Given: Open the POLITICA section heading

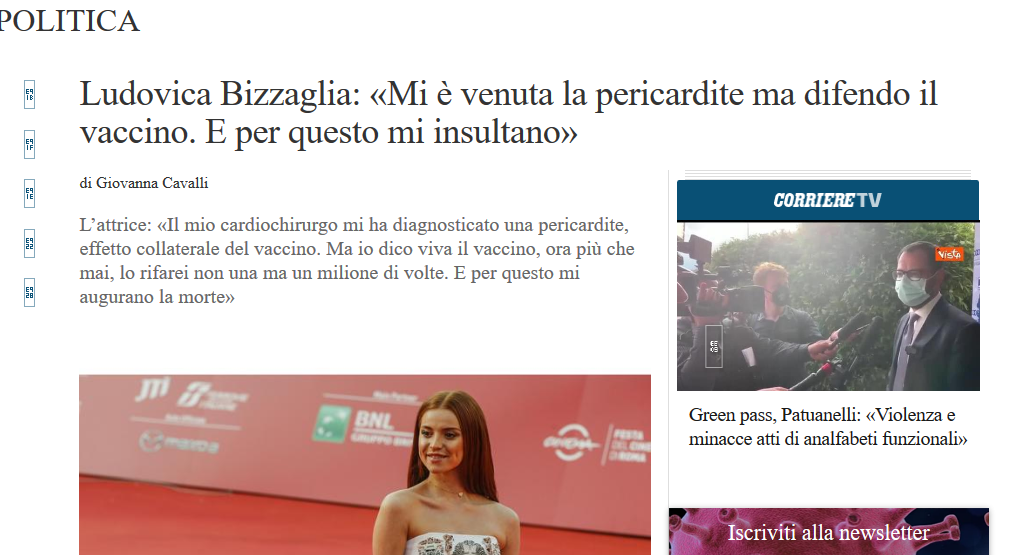Looking at the screenshot, I should click(x=69, y=21).
